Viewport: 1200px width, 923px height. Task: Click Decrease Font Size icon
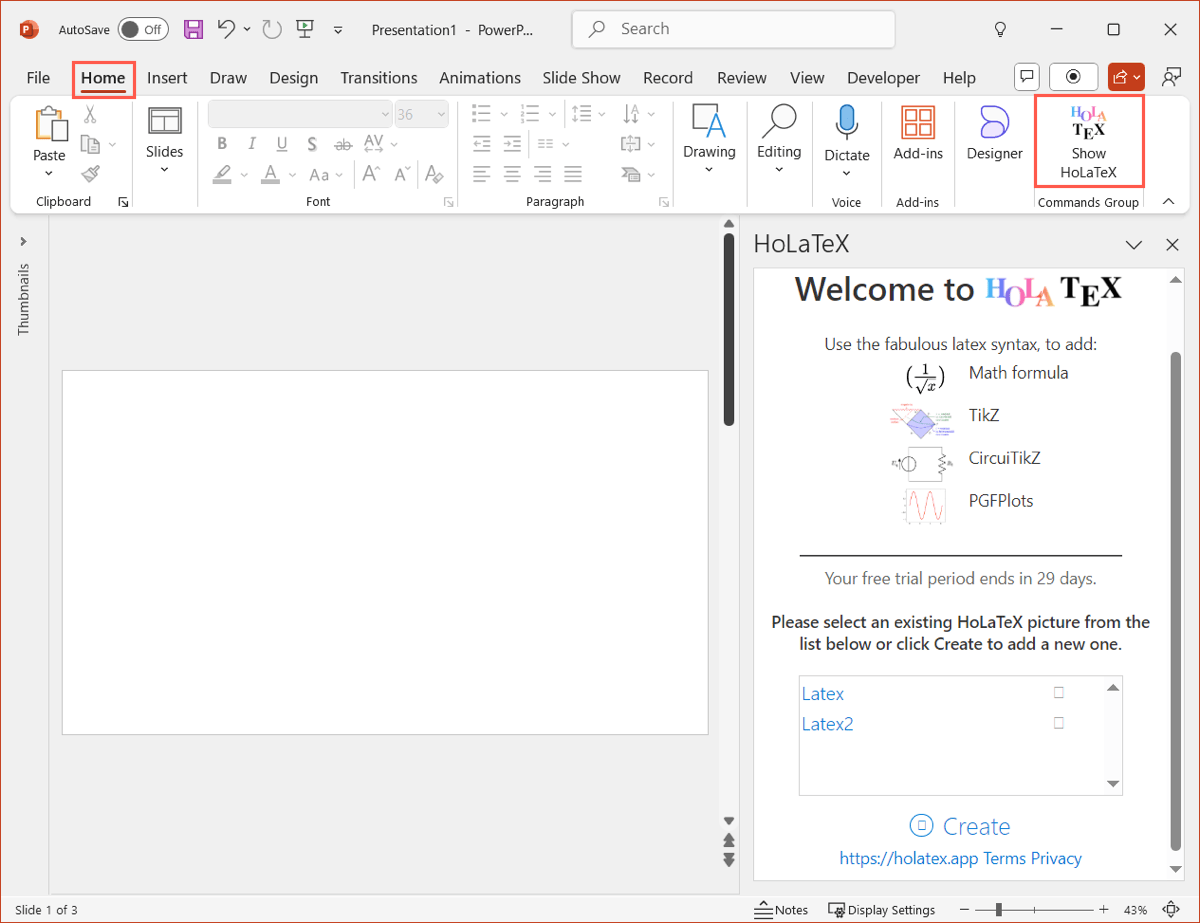click(402, 174)
